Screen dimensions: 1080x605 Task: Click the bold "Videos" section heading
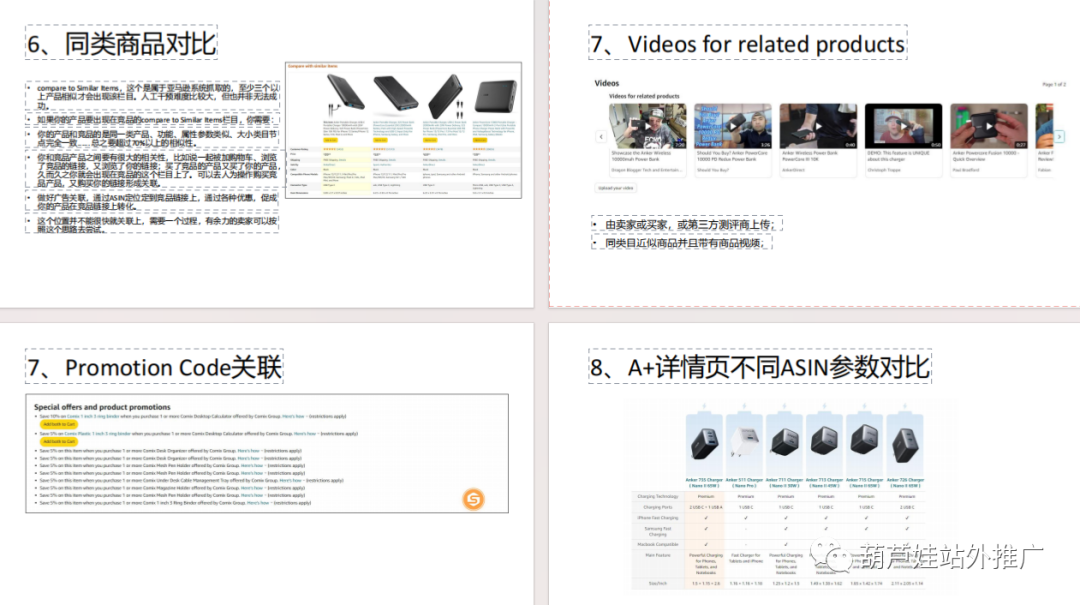(x=607, y=83)
